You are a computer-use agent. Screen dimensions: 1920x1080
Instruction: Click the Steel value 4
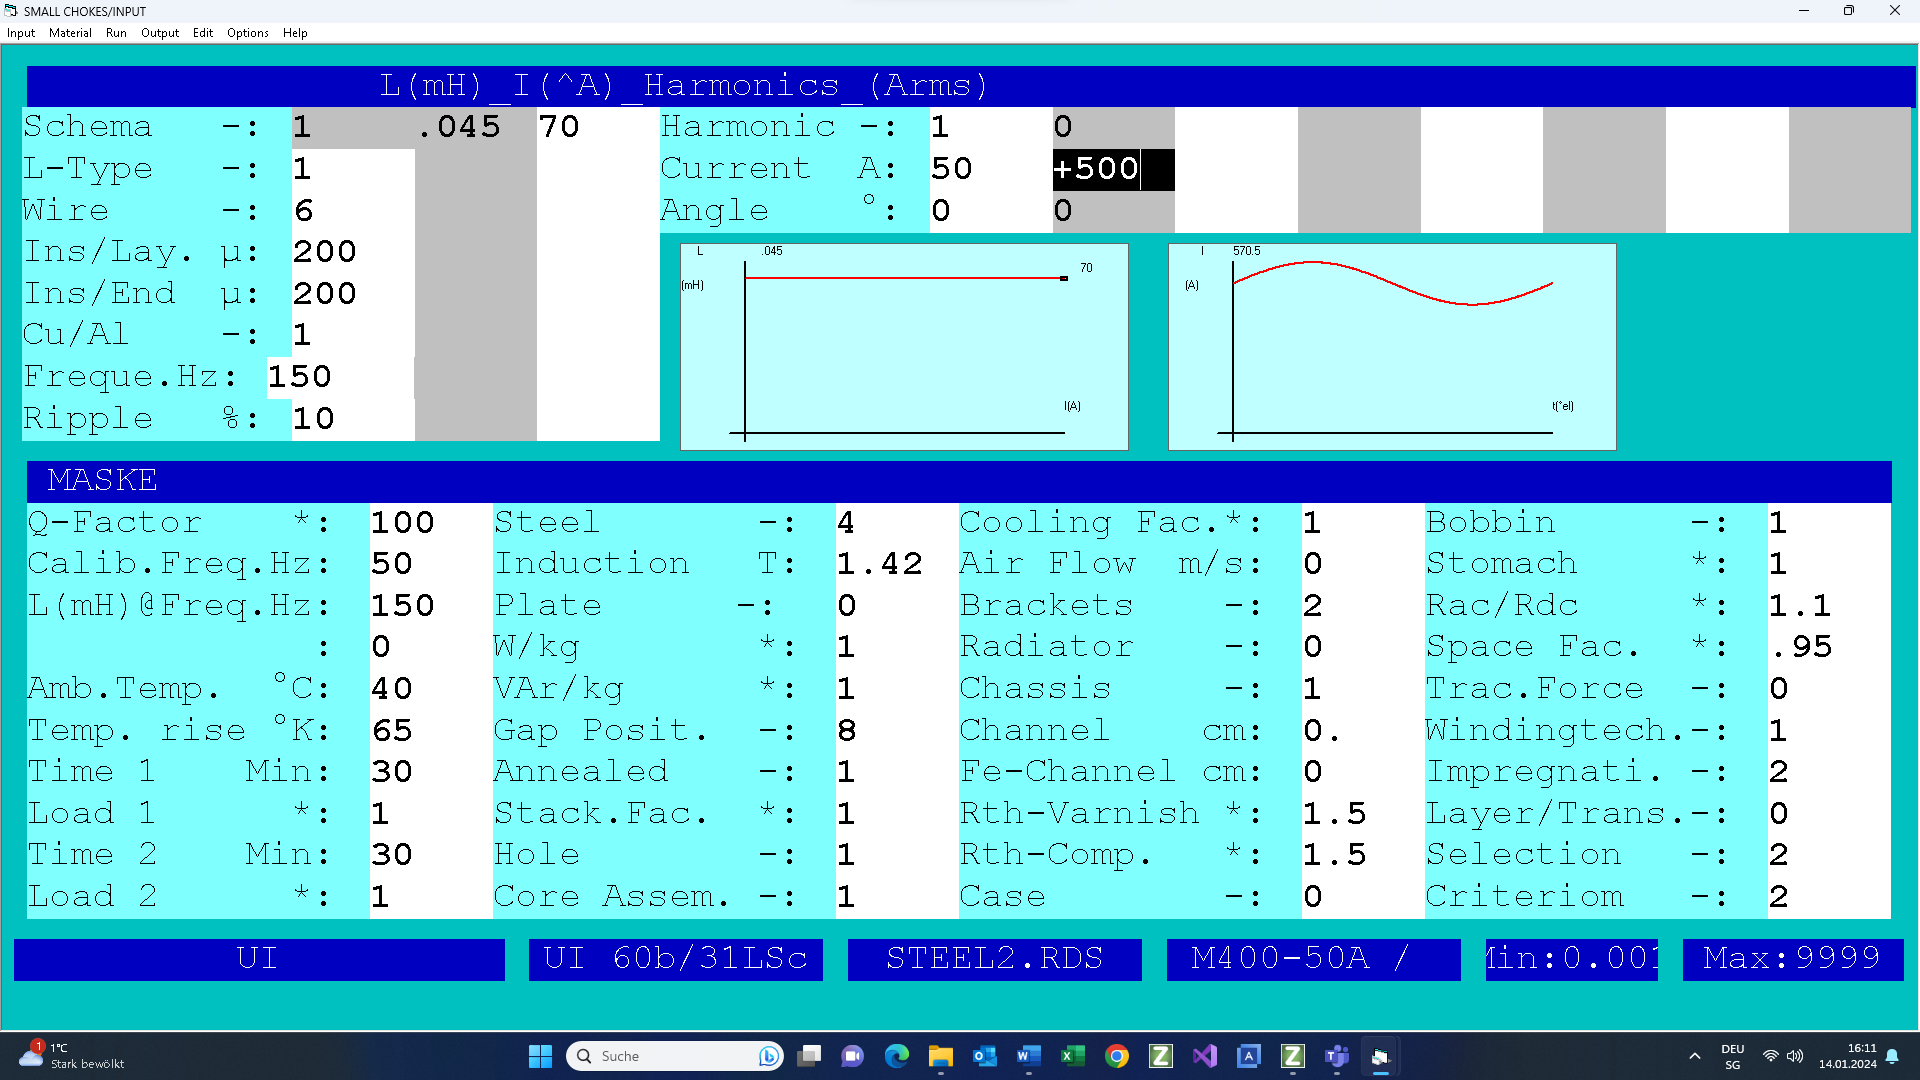pos(897,523)
